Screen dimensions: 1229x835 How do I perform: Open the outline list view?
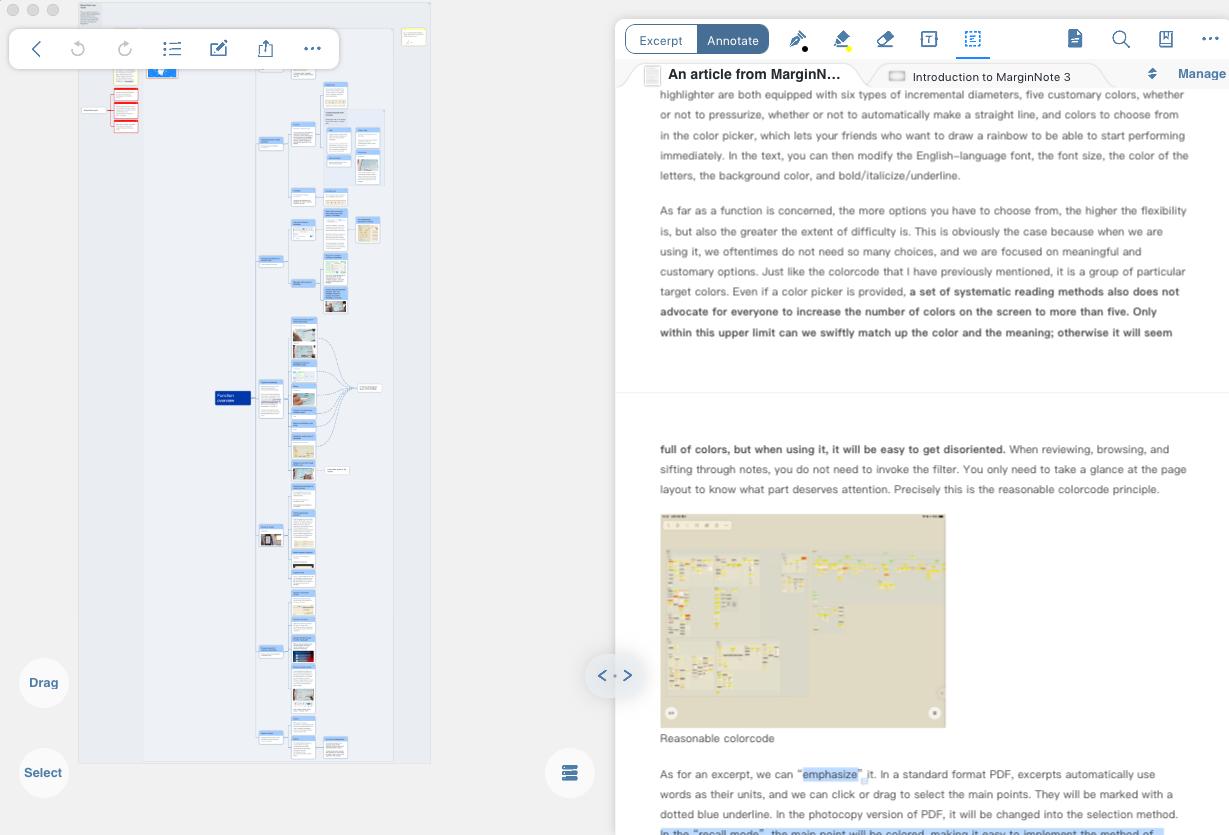[x=172, y=49]
